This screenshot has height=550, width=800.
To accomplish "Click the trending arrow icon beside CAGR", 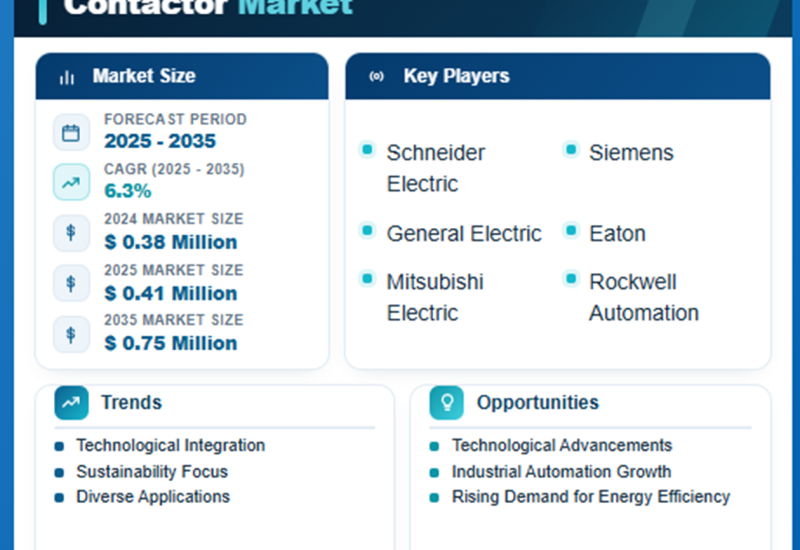I will click(71, 182).
